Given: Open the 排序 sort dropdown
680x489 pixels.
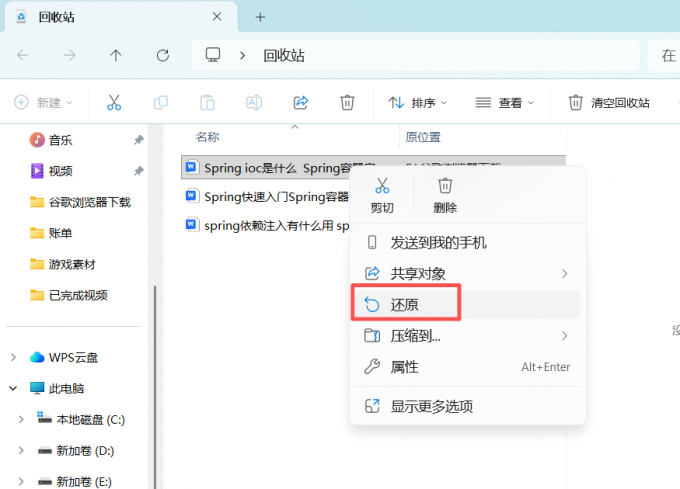Looking at the screenshot, I should pyautogui.click(x=417, y=103).
